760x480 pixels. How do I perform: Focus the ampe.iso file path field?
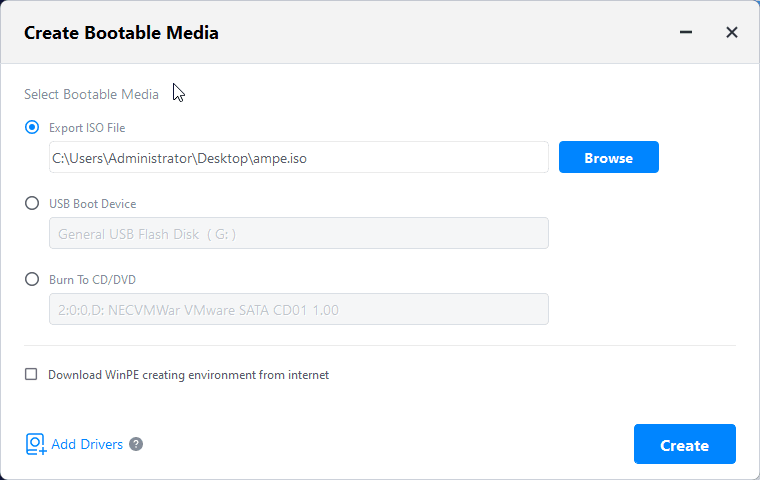[298, 157]
